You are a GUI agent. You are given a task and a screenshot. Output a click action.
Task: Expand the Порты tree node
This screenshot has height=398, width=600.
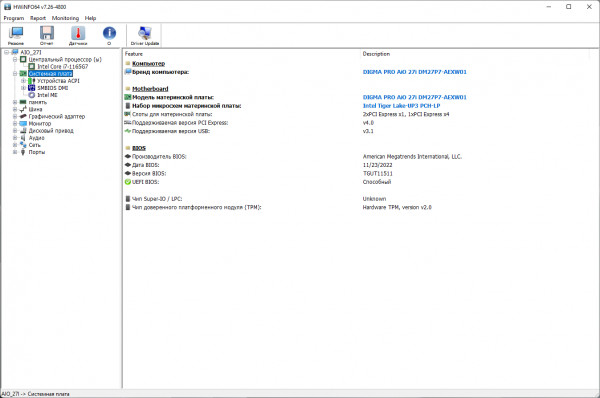pyautogui.click(x=15, y=152)
